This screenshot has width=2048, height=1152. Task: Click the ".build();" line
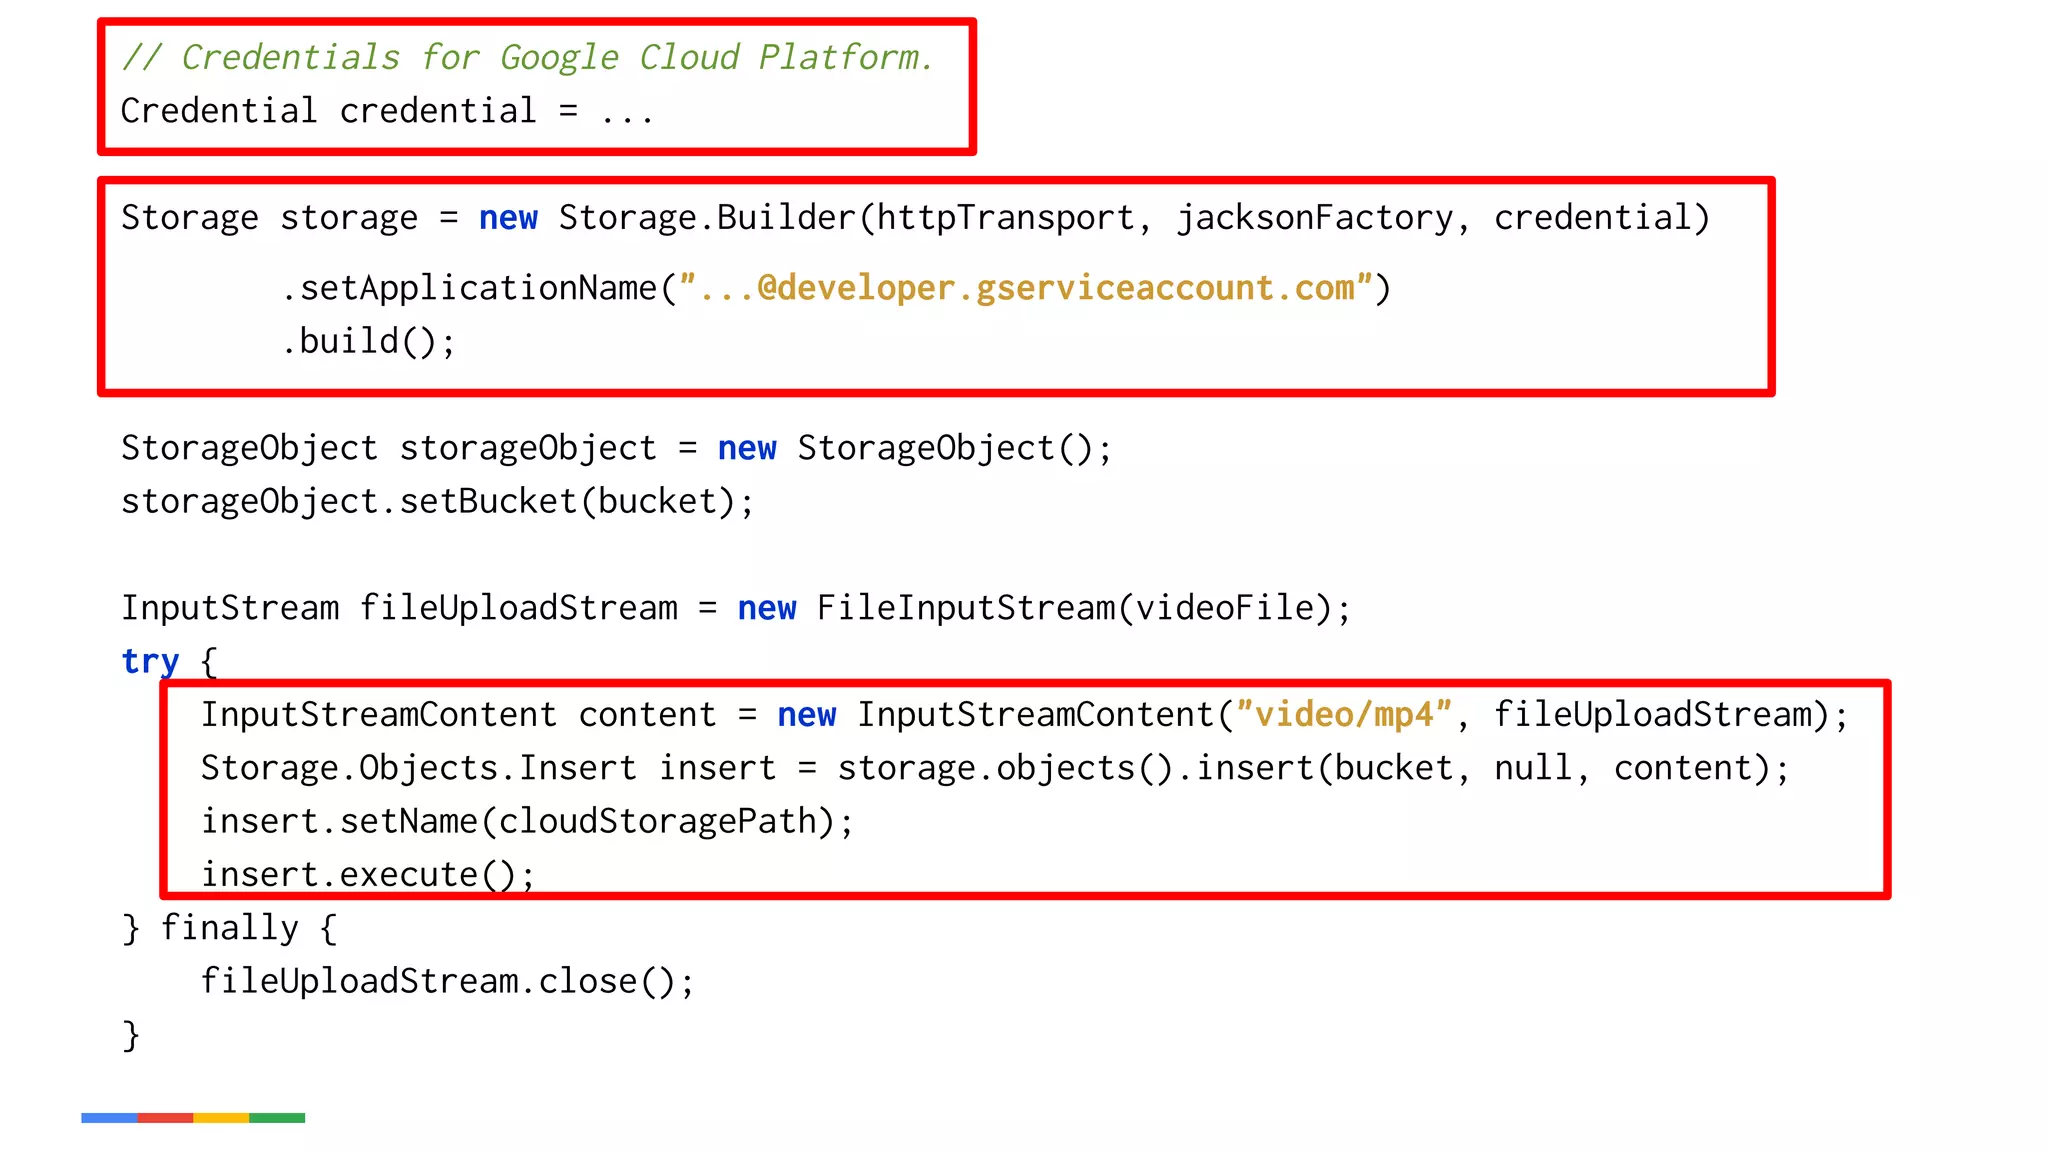point(368,342)
